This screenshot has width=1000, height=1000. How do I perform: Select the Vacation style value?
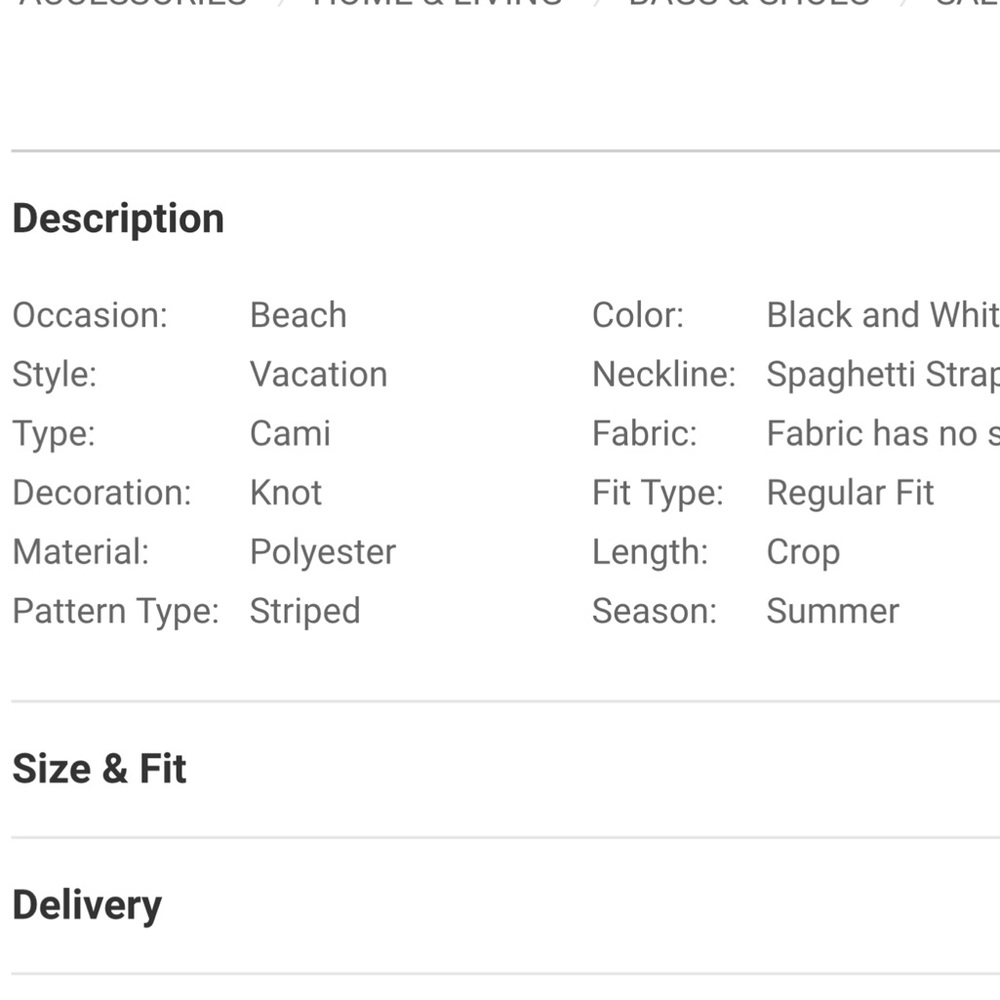click(318, 374)
